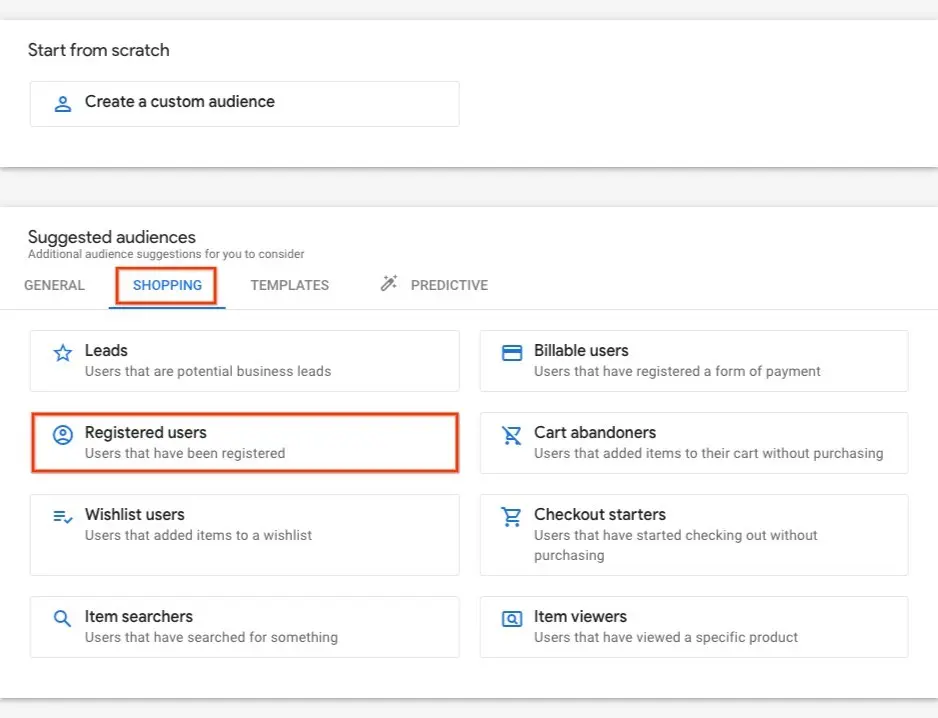Click the payment card icon beside Billable users

[512, 352]
